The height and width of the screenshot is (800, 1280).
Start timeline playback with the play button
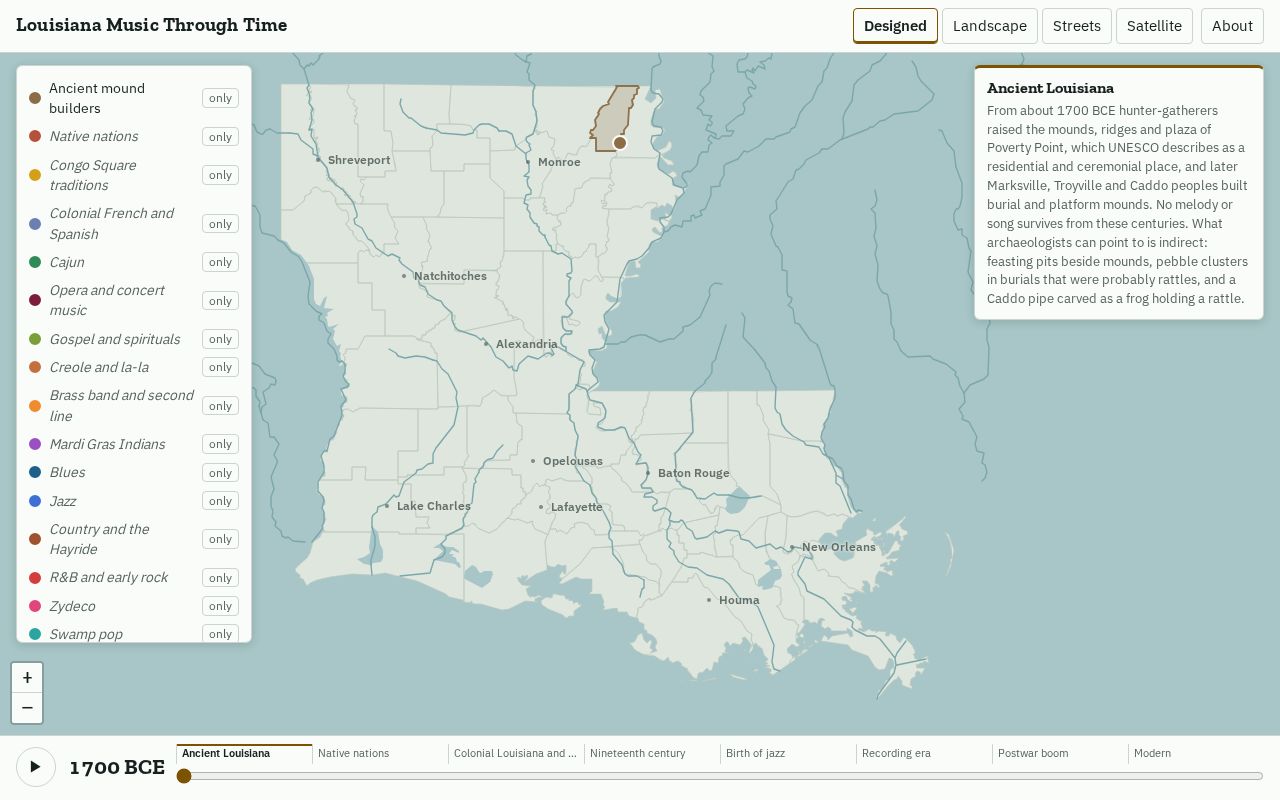[35, 767]
